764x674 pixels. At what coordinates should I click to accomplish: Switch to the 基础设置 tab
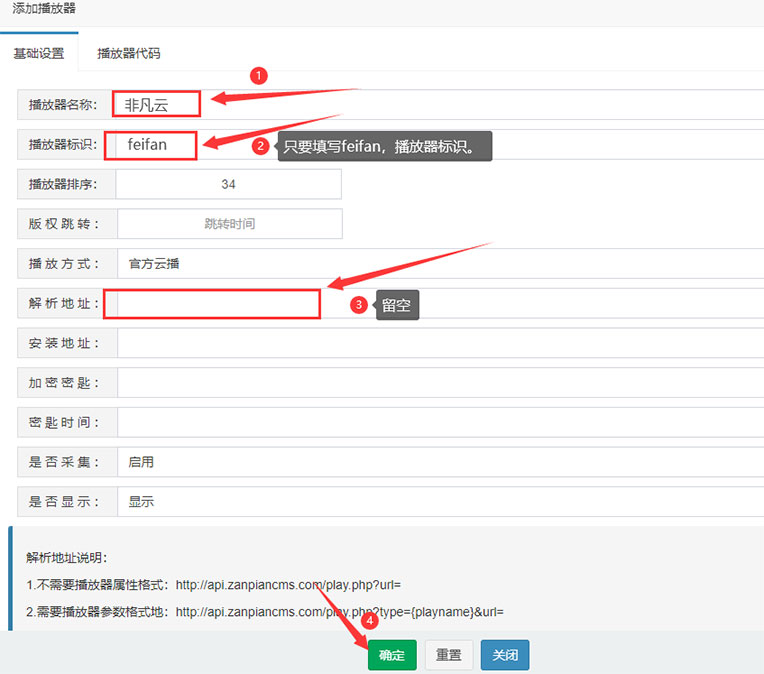tap(39, 54)
